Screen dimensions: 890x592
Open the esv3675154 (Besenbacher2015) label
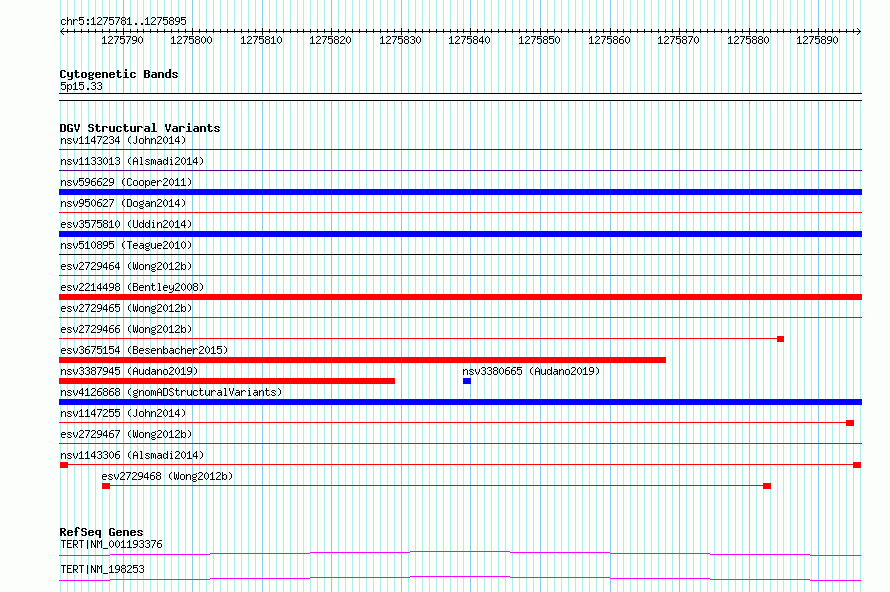coord(144,350)
